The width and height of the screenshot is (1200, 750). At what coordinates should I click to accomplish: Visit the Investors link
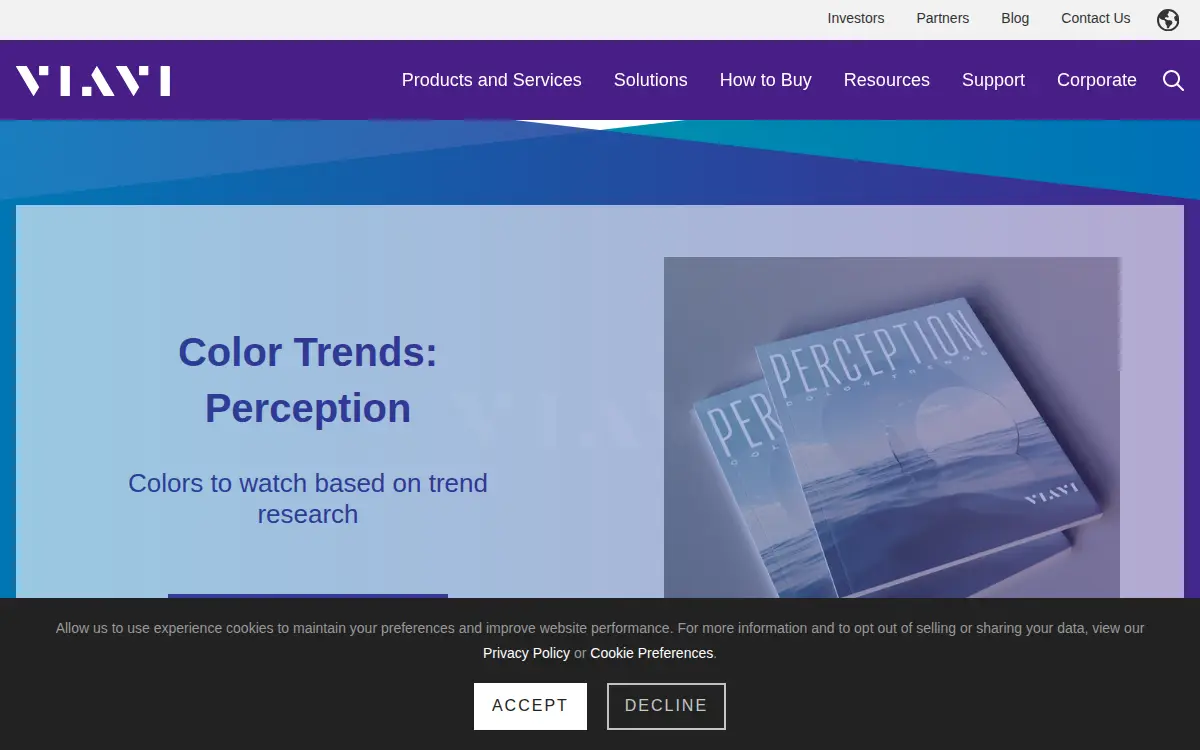click(x=856, y=18)
